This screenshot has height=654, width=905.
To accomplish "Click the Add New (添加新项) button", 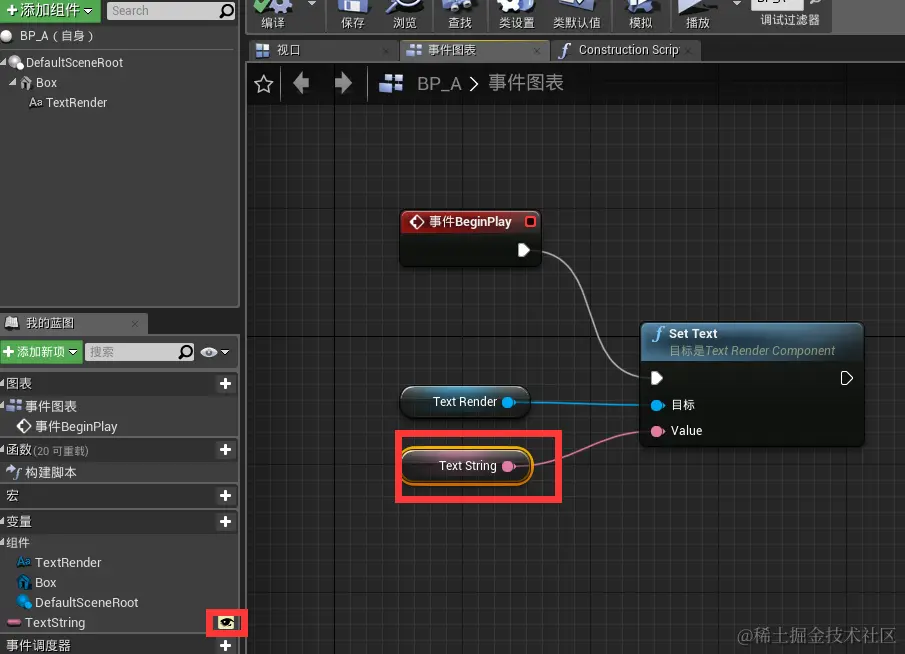I will click(42, 352).
